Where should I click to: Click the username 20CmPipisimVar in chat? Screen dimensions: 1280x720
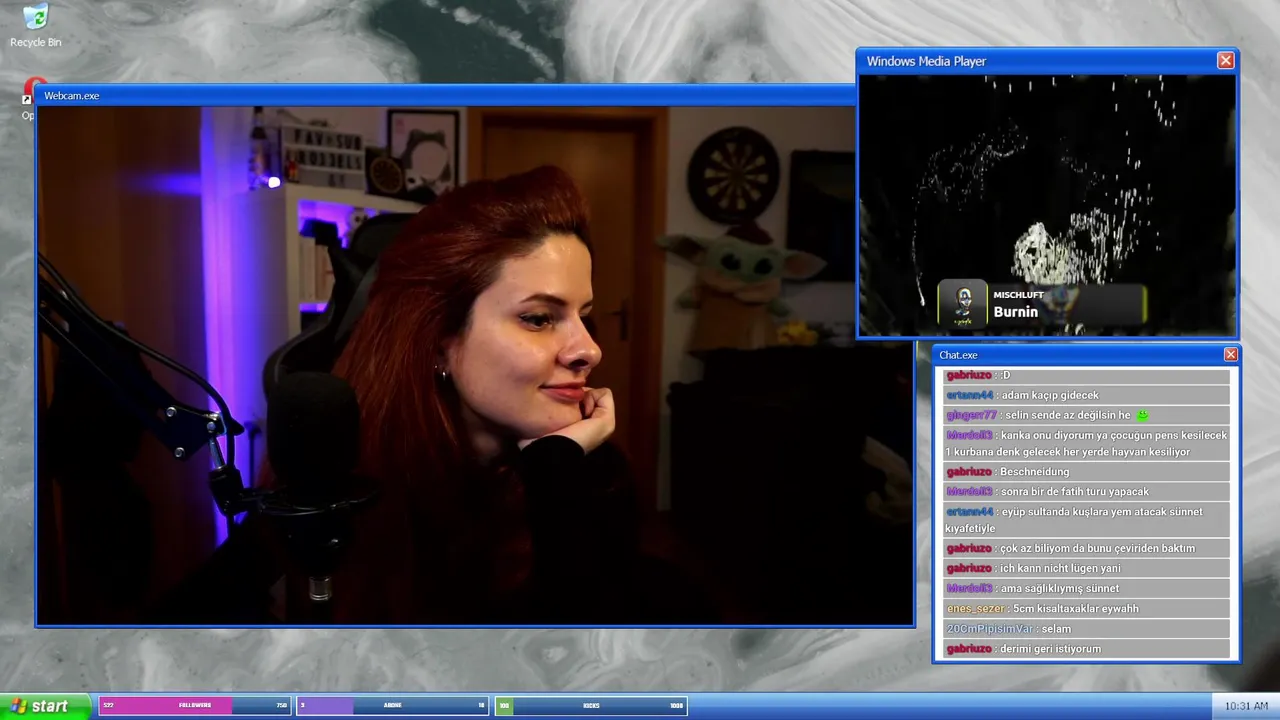tap(989, 628)
